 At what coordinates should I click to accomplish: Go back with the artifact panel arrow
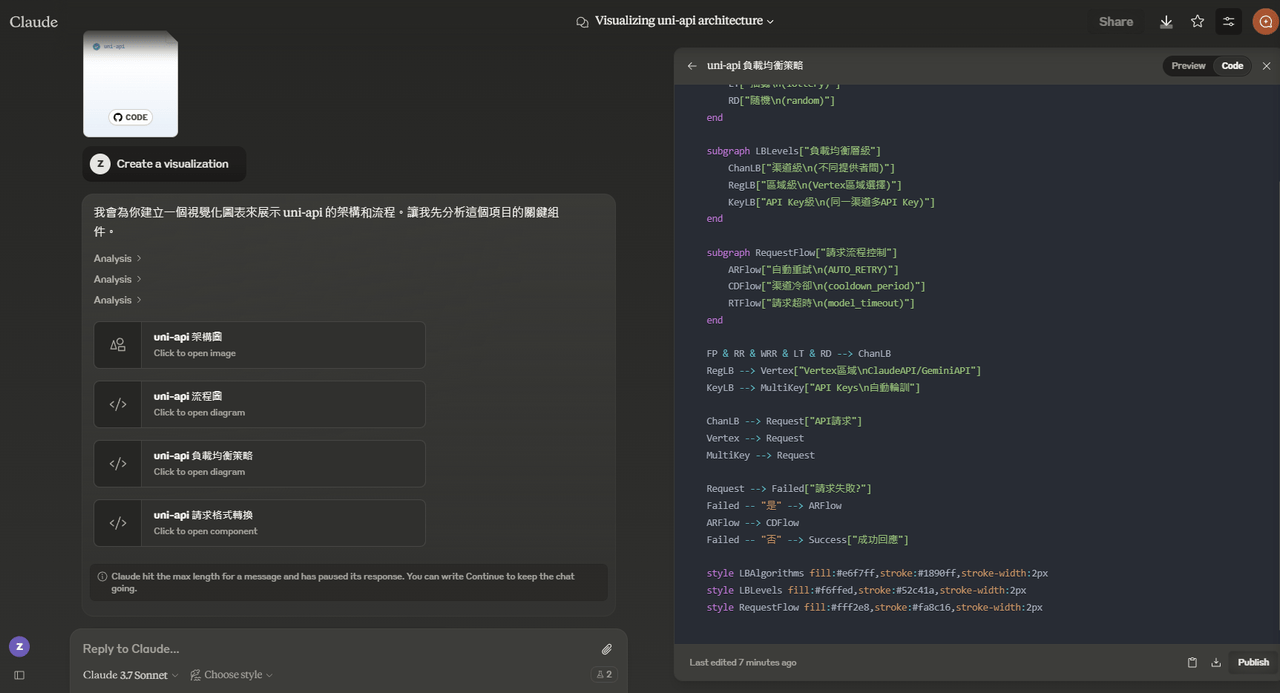click(x=692, y=66)
